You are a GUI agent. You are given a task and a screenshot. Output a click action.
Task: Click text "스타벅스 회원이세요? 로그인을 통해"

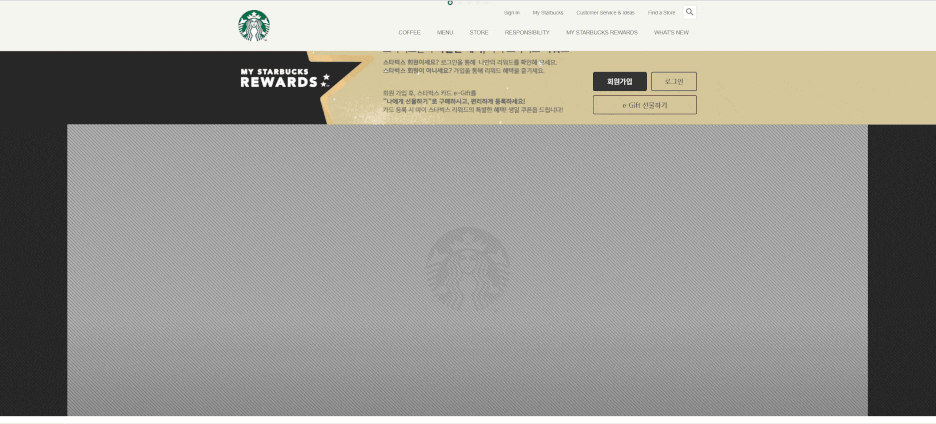tap(429, 62)
